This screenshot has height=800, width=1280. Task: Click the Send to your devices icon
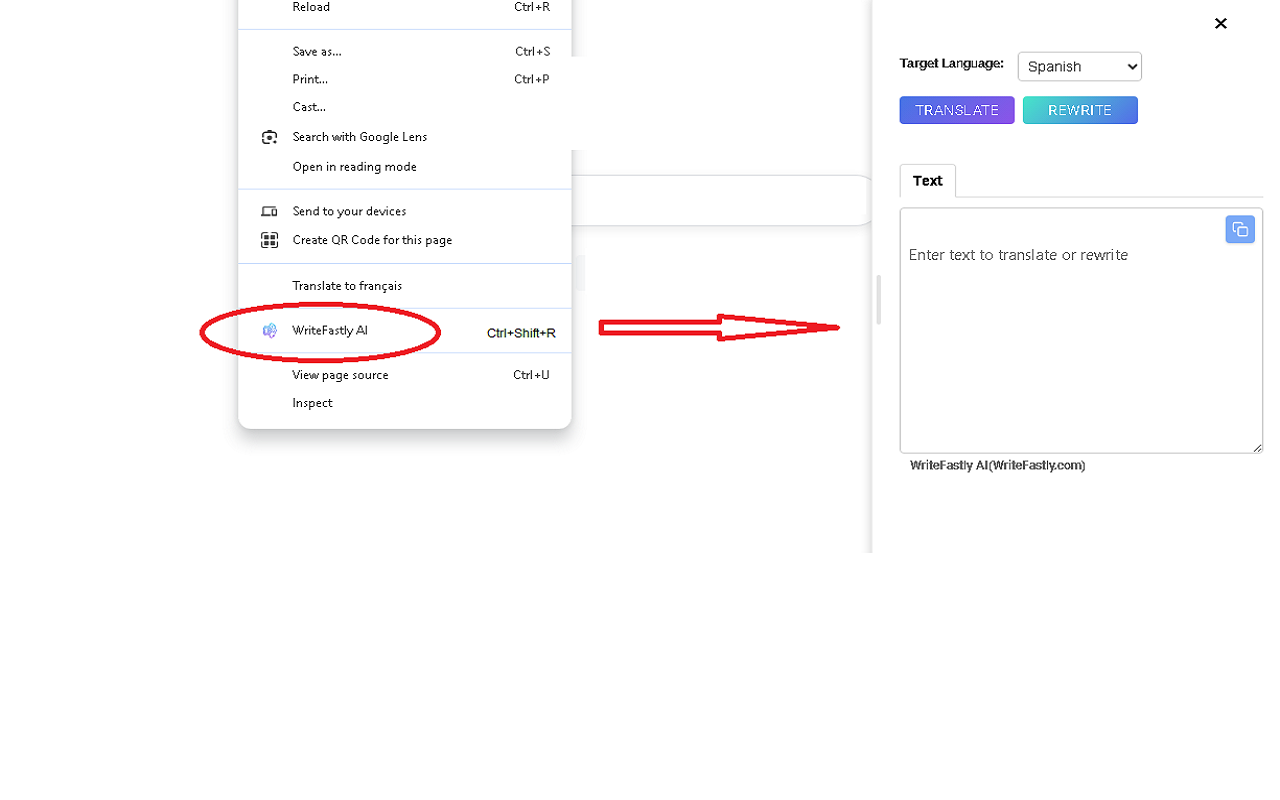269,211
